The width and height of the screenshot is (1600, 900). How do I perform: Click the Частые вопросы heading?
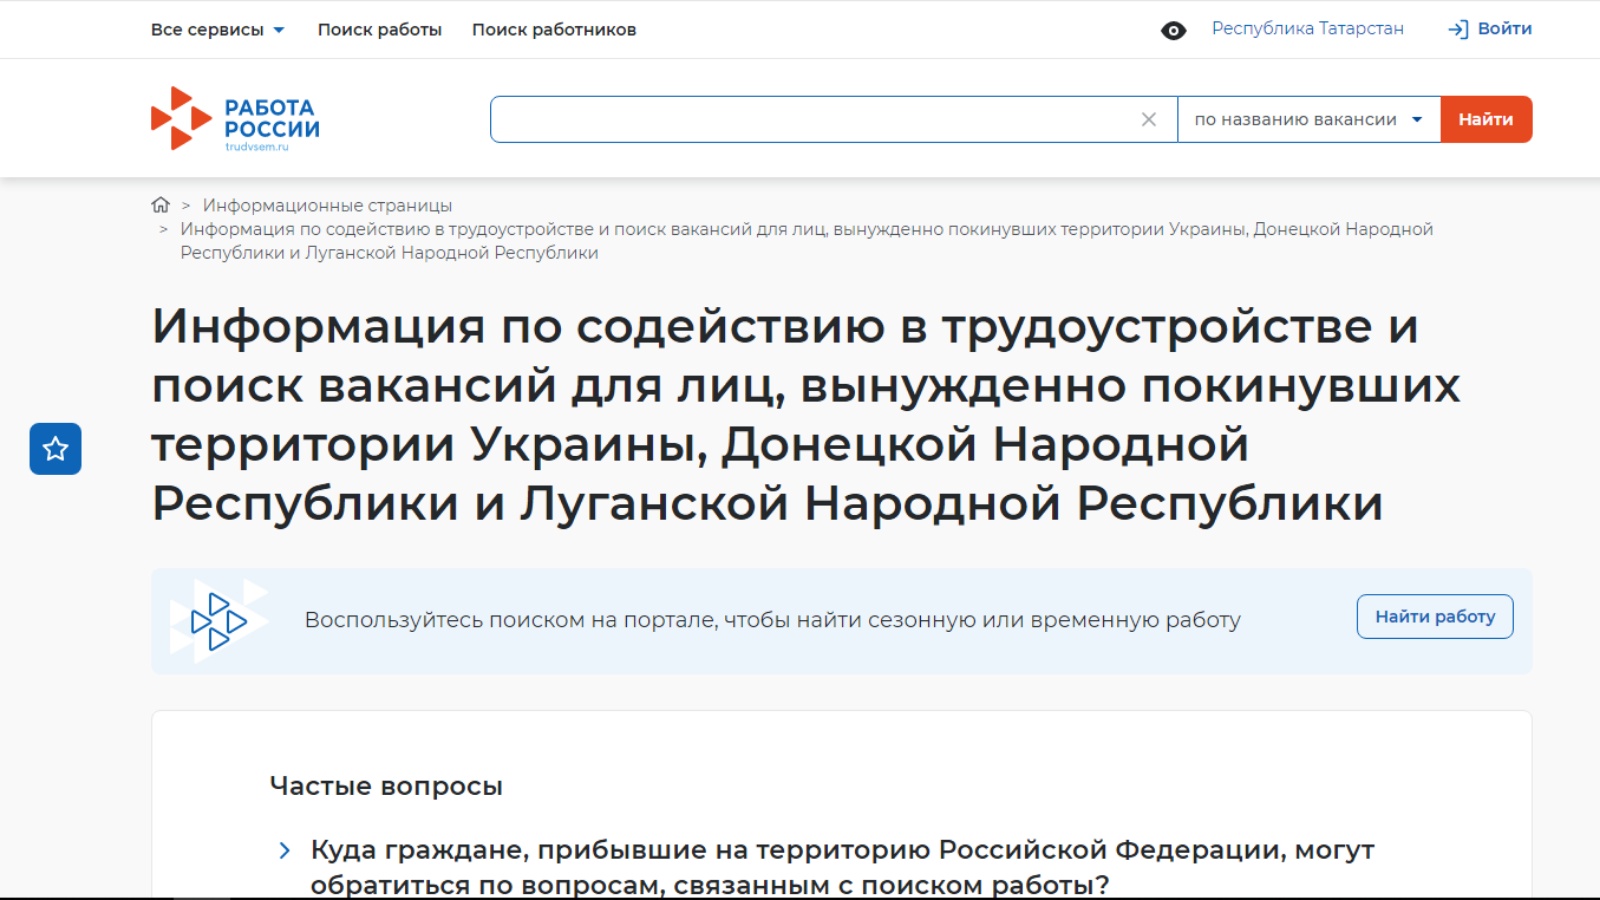click(386, 786)
